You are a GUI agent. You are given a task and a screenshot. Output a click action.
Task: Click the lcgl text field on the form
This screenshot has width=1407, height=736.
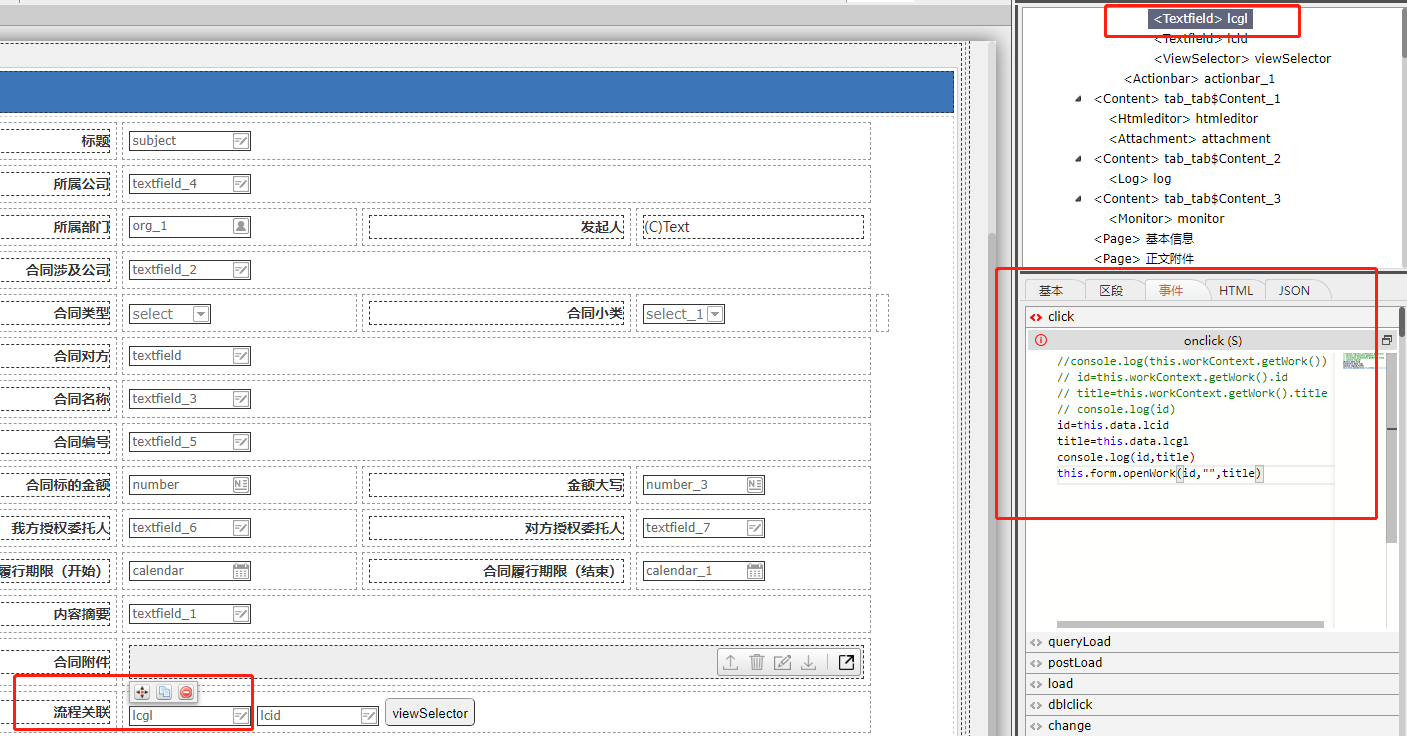pyautogui.click(x=190, y=716)
